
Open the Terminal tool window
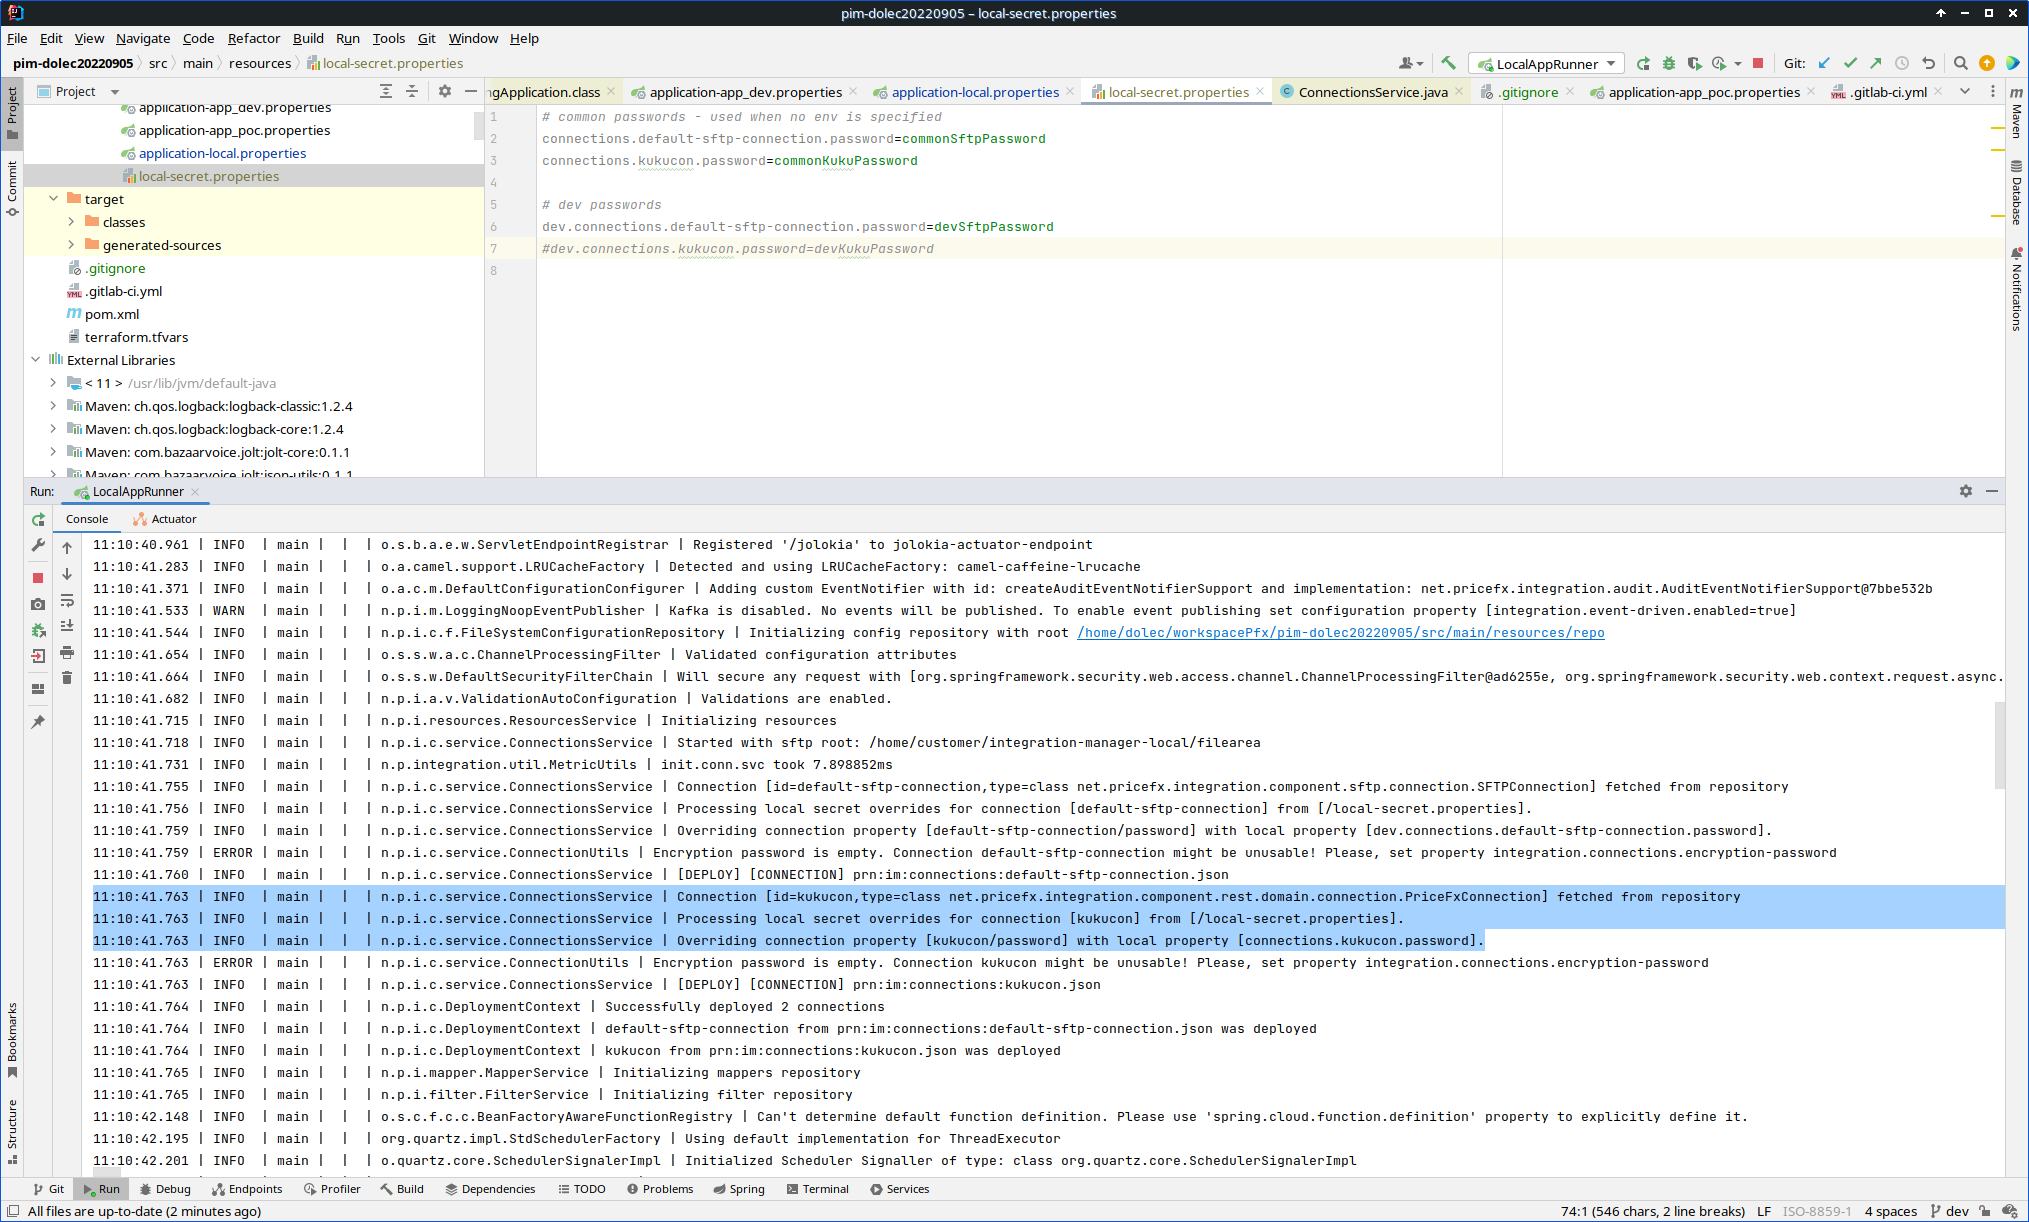coord(817,1189)
